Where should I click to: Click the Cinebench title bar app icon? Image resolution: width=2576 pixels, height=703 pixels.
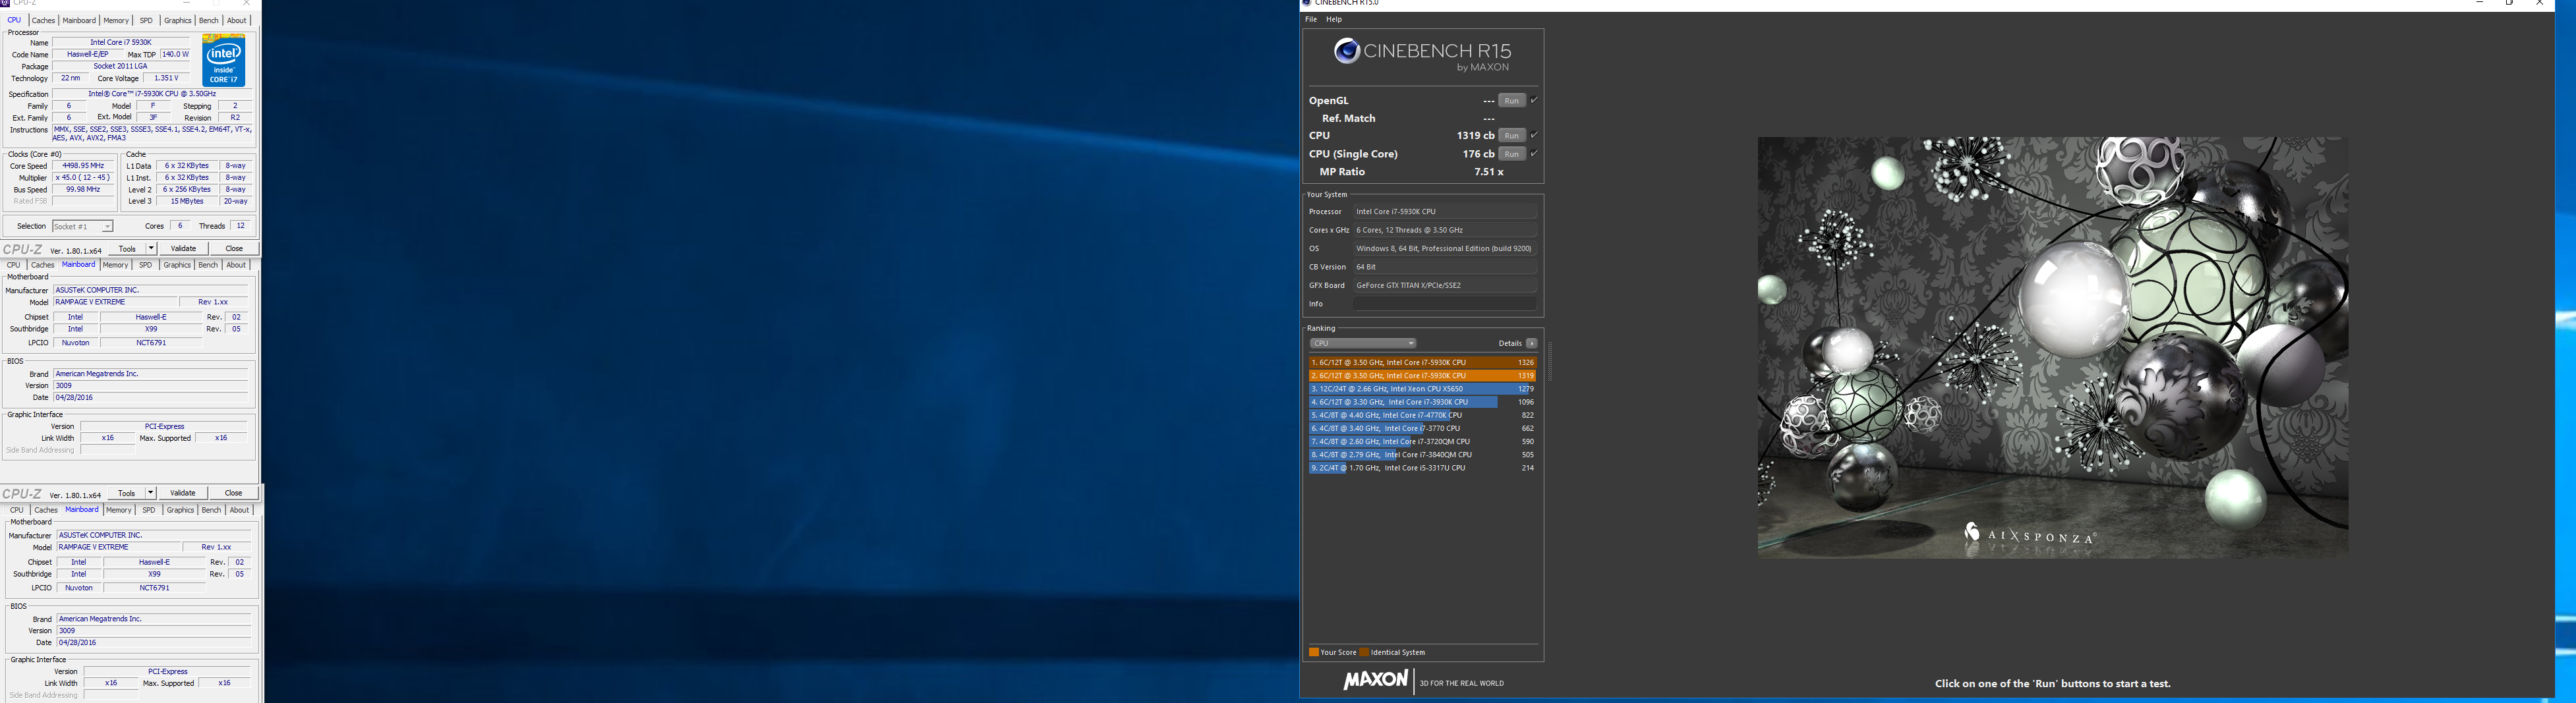[x=1306, y=3]
